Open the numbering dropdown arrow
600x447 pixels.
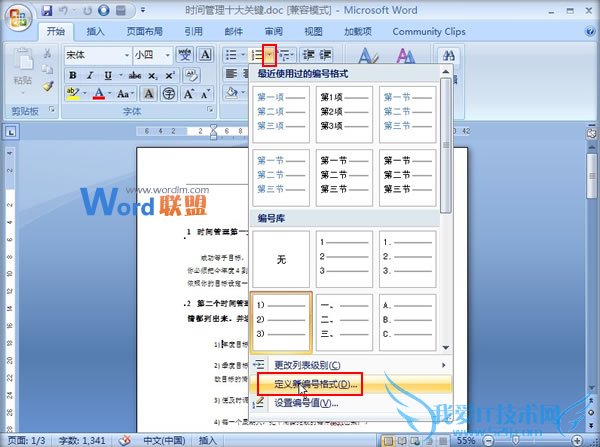click(x=269, y=55)
